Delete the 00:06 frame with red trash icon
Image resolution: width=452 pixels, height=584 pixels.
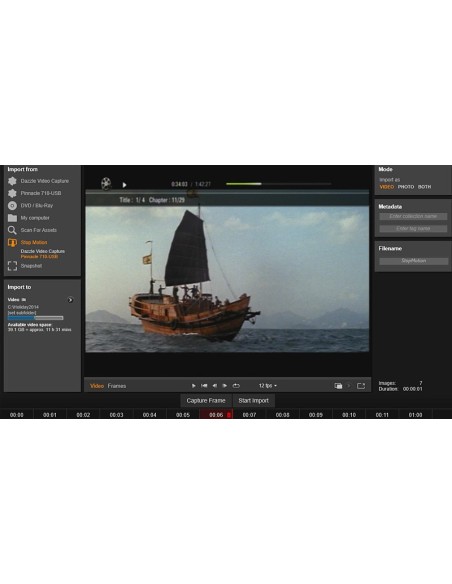click(x=229, y=415)
